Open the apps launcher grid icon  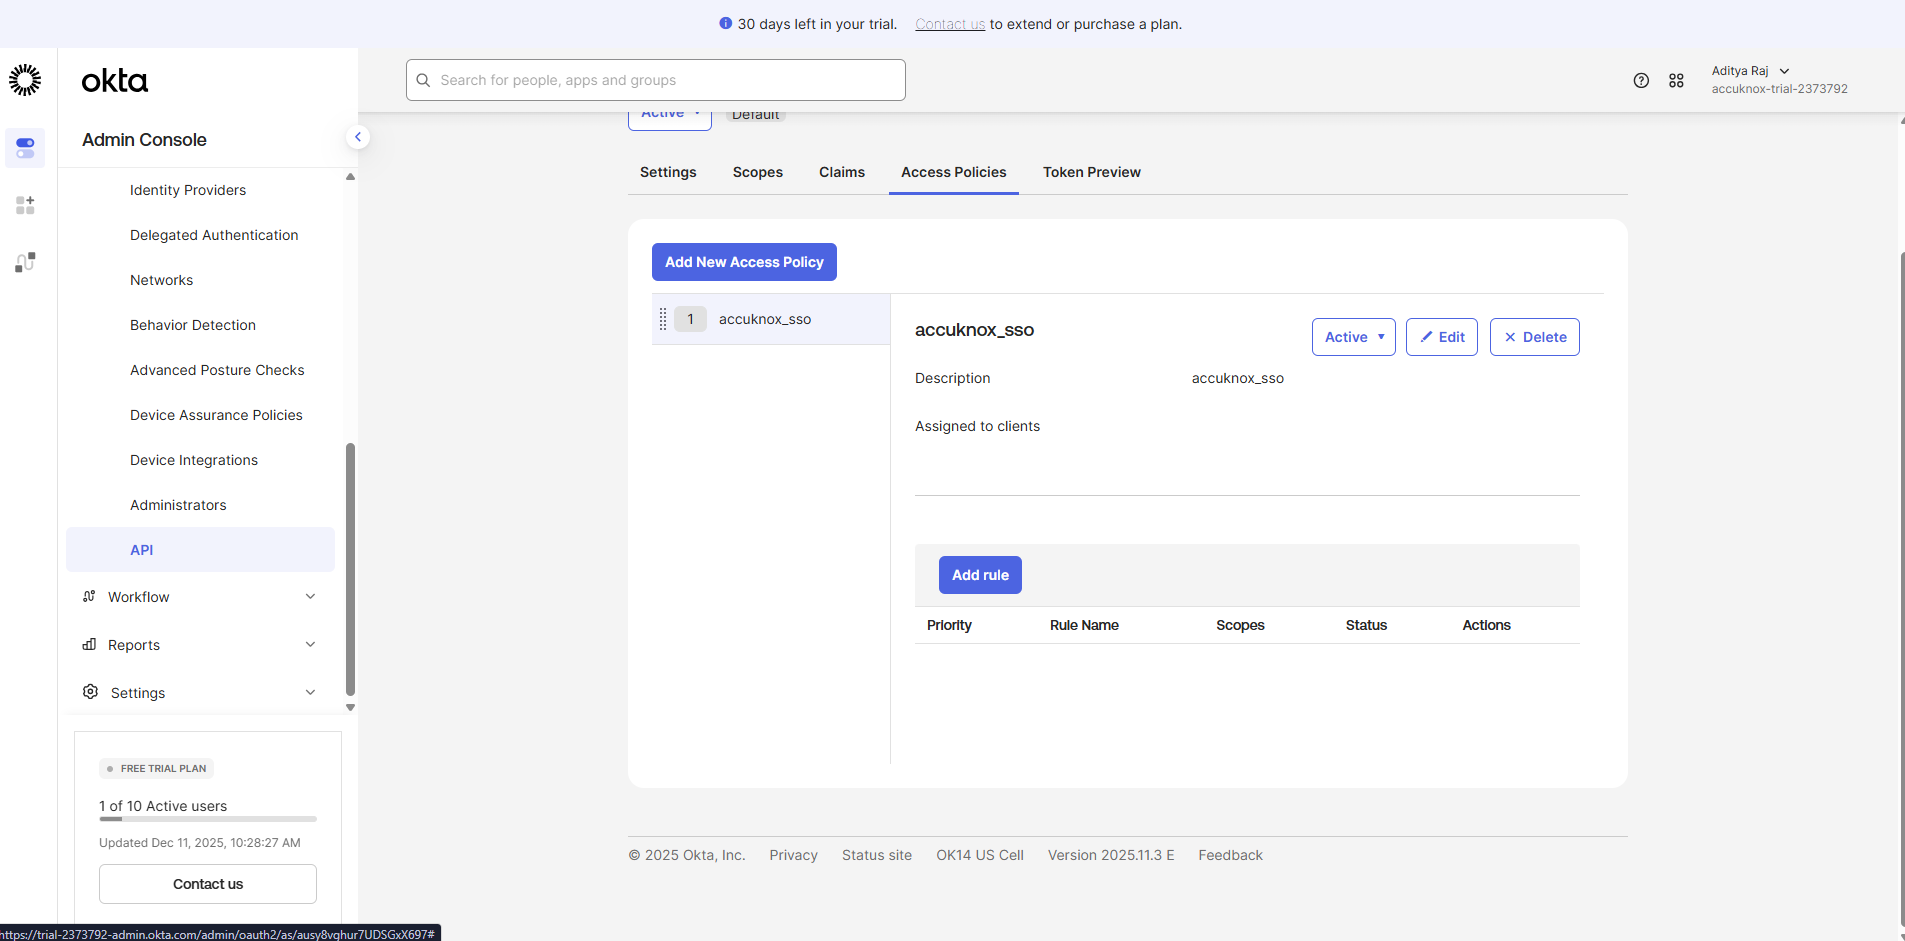coord(1676,81)
